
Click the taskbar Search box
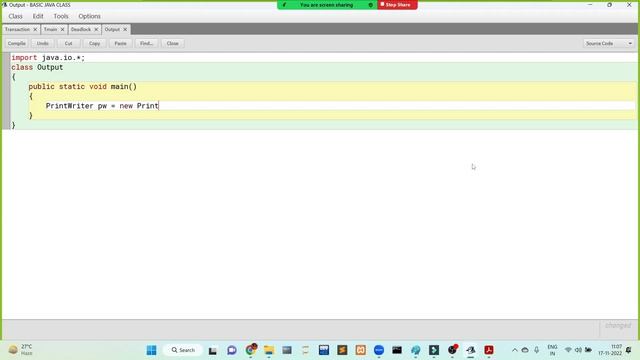tap(183, 350)
